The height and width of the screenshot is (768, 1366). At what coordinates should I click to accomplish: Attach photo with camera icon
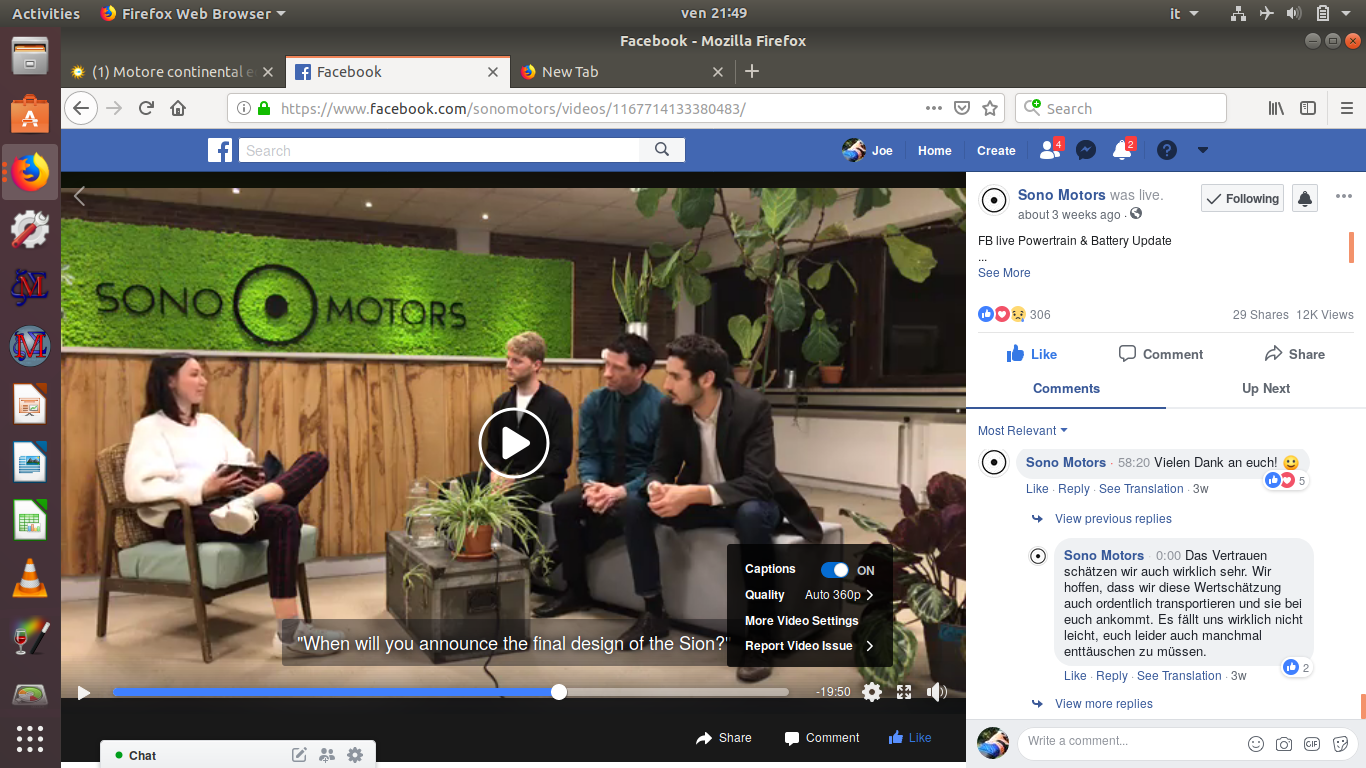[x=1284, y=744]
